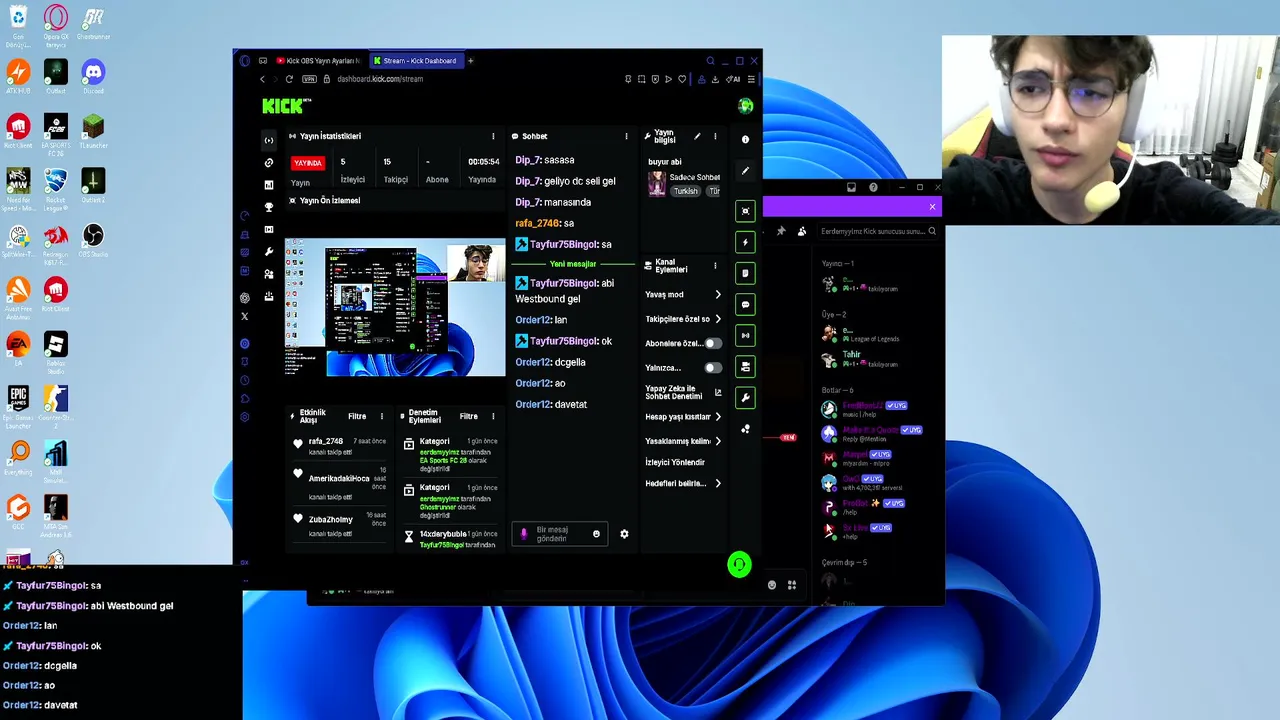Open the trophy icon in Kick sidebar
The height and width of the screenshot is (720, 1280).
(x=268, y=207)
